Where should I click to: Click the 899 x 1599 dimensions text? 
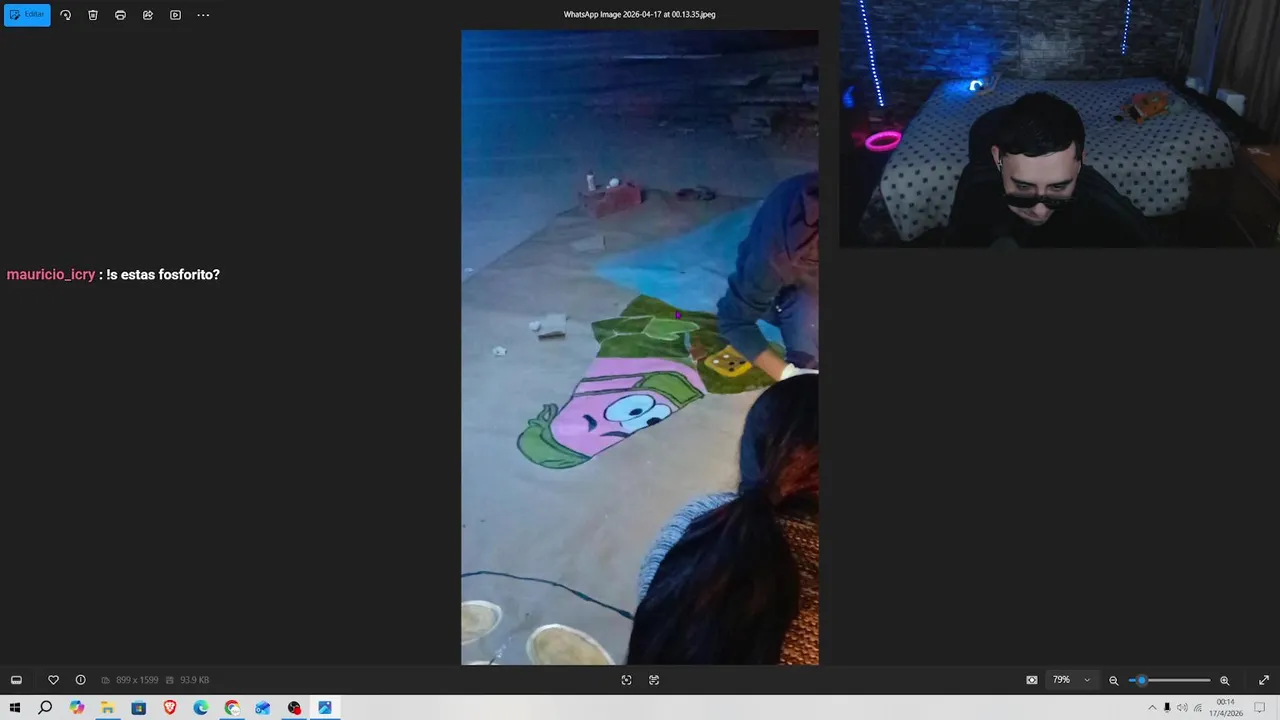tap(137, 680)
